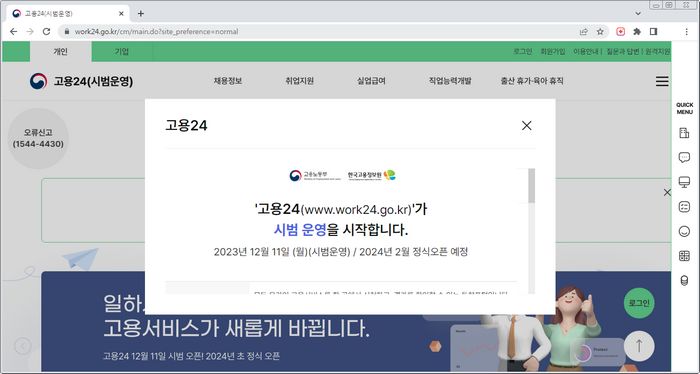Reload the page with refresh icon
This screenshot has width=700, height=374.
coord(46,32)
